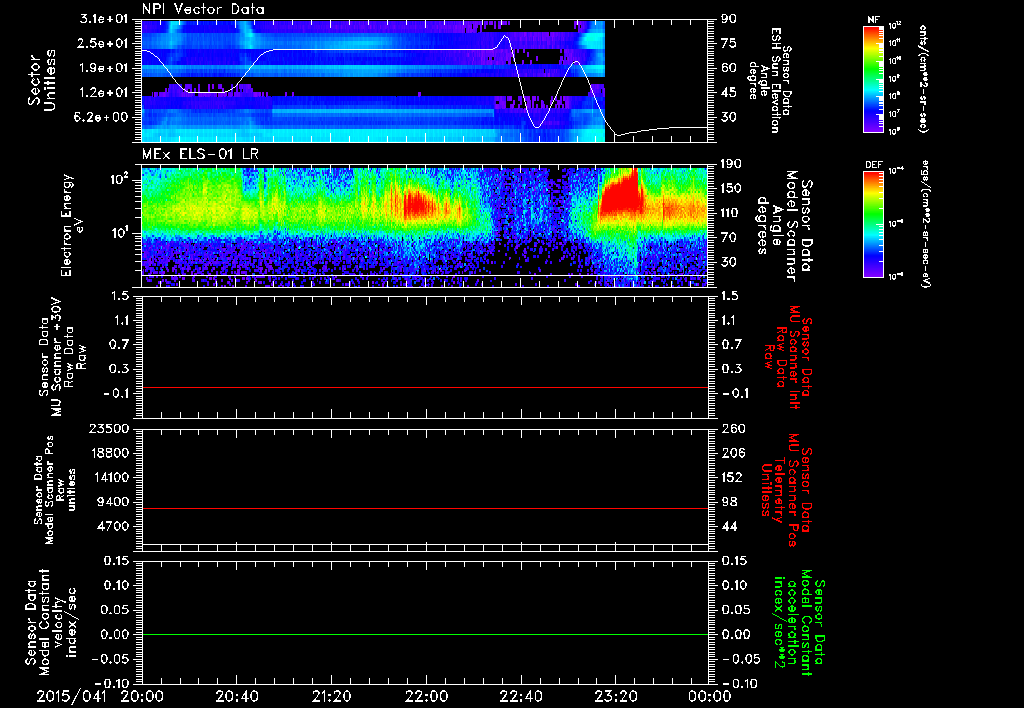Click the "Sector Unitless" axis title
The image size is (1024, 708).
pos(41,80)
